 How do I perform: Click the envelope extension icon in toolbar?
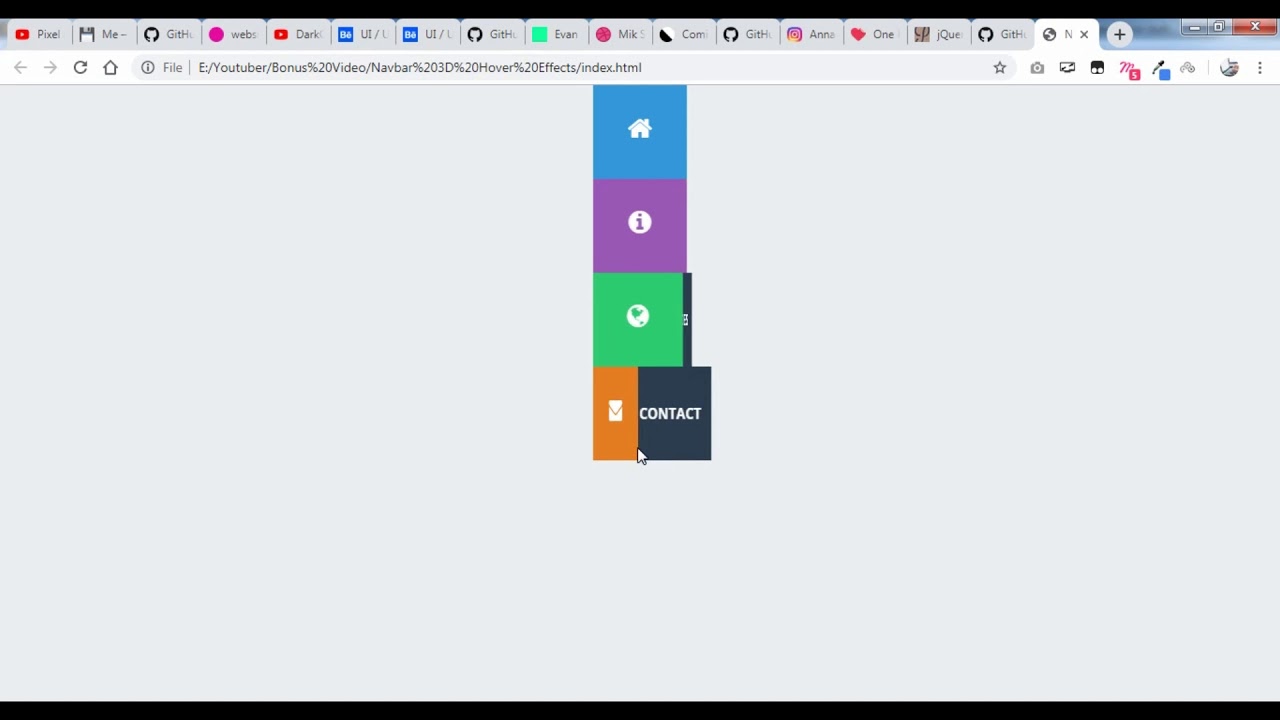coord(1067,67)
